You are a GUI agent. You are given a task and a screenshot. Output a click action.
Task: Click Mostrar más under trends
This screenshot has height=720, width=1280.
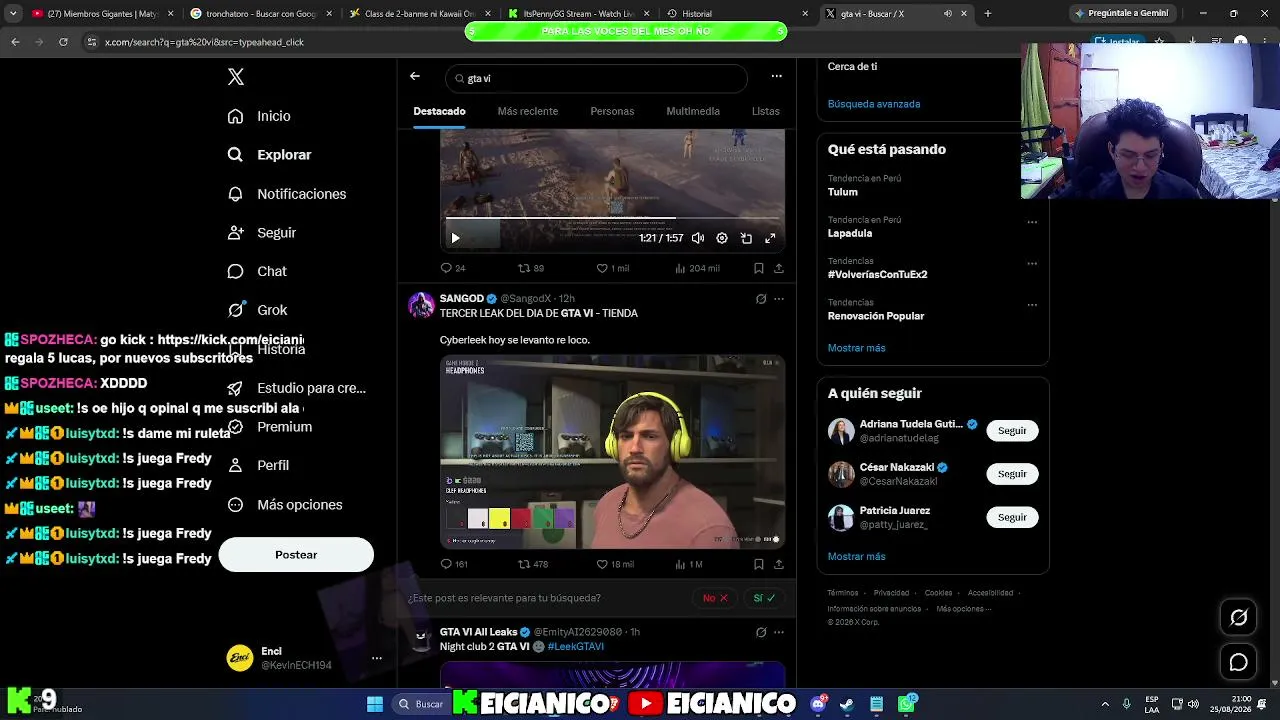[x=856, y=348]
